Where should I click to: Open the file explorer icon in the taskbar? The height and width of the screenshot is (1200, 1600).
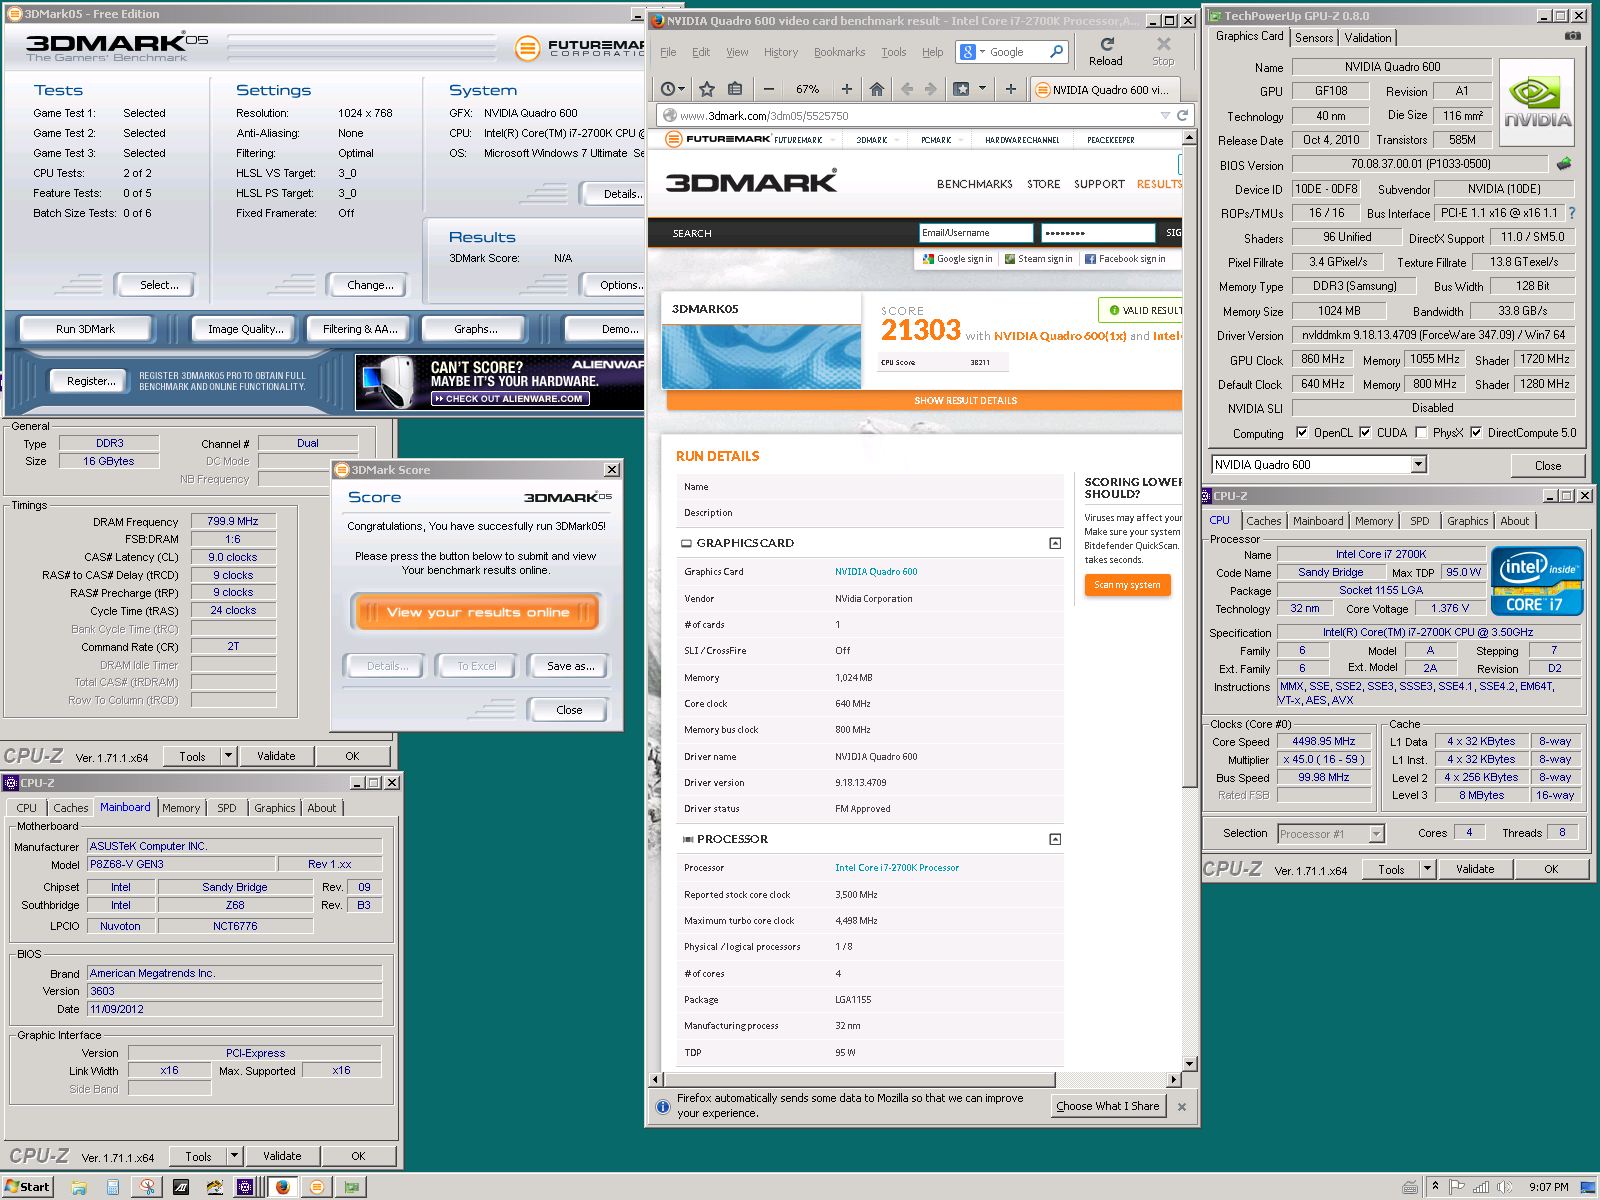79,1187
